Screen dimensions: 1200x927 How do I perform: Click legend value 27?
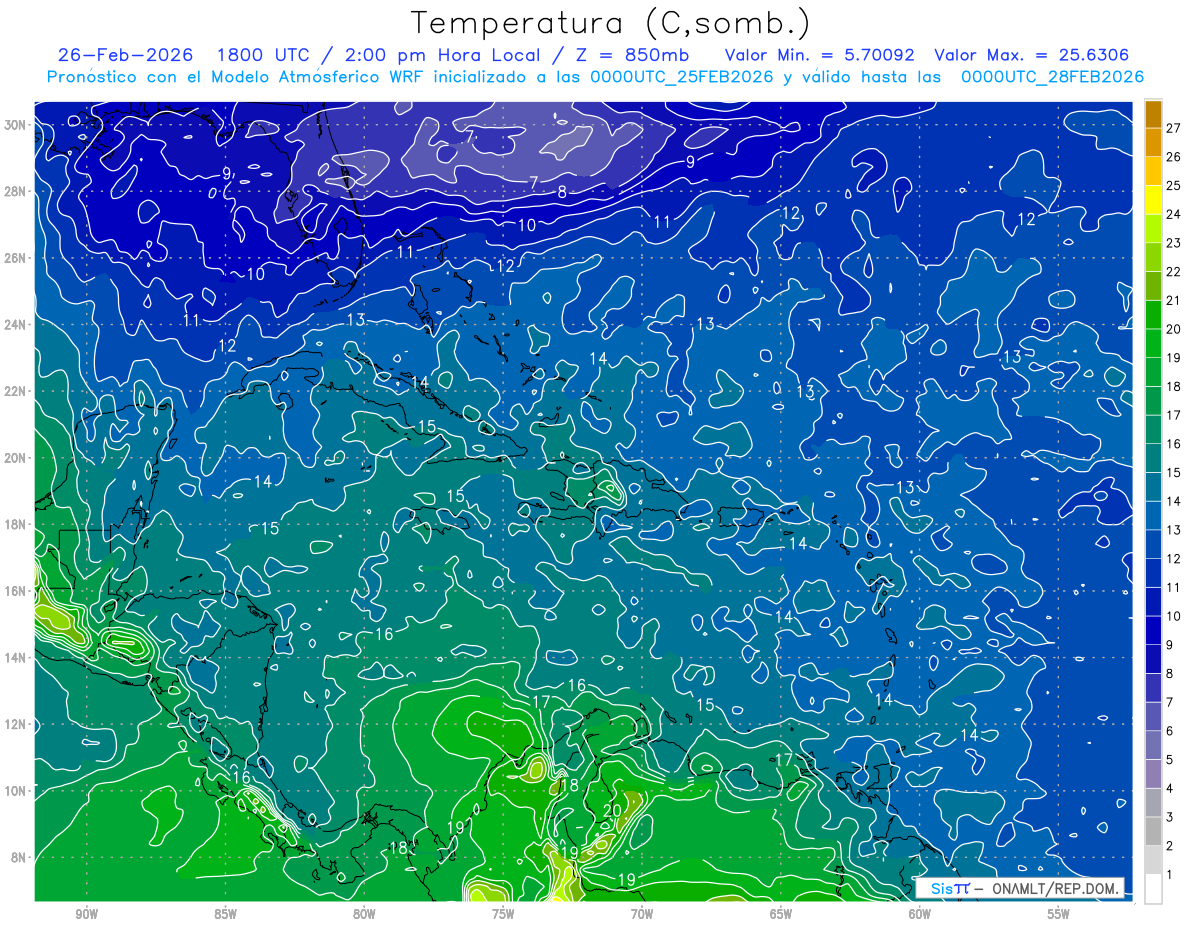(x=1174, y=128)
